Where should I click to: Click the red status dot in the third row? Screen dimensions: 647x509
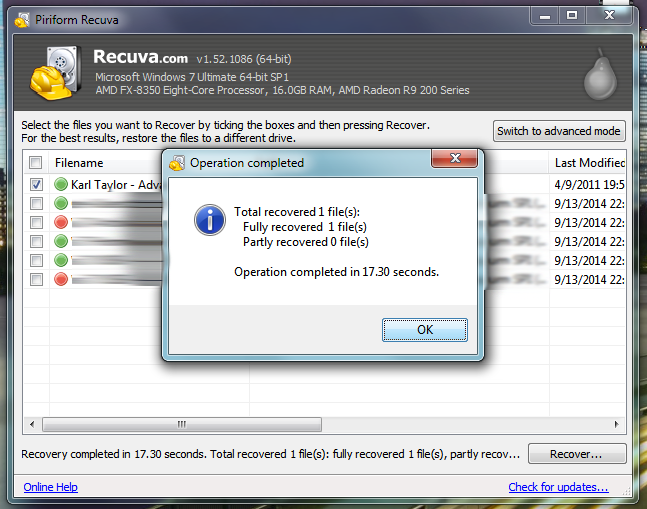[61, 222]
